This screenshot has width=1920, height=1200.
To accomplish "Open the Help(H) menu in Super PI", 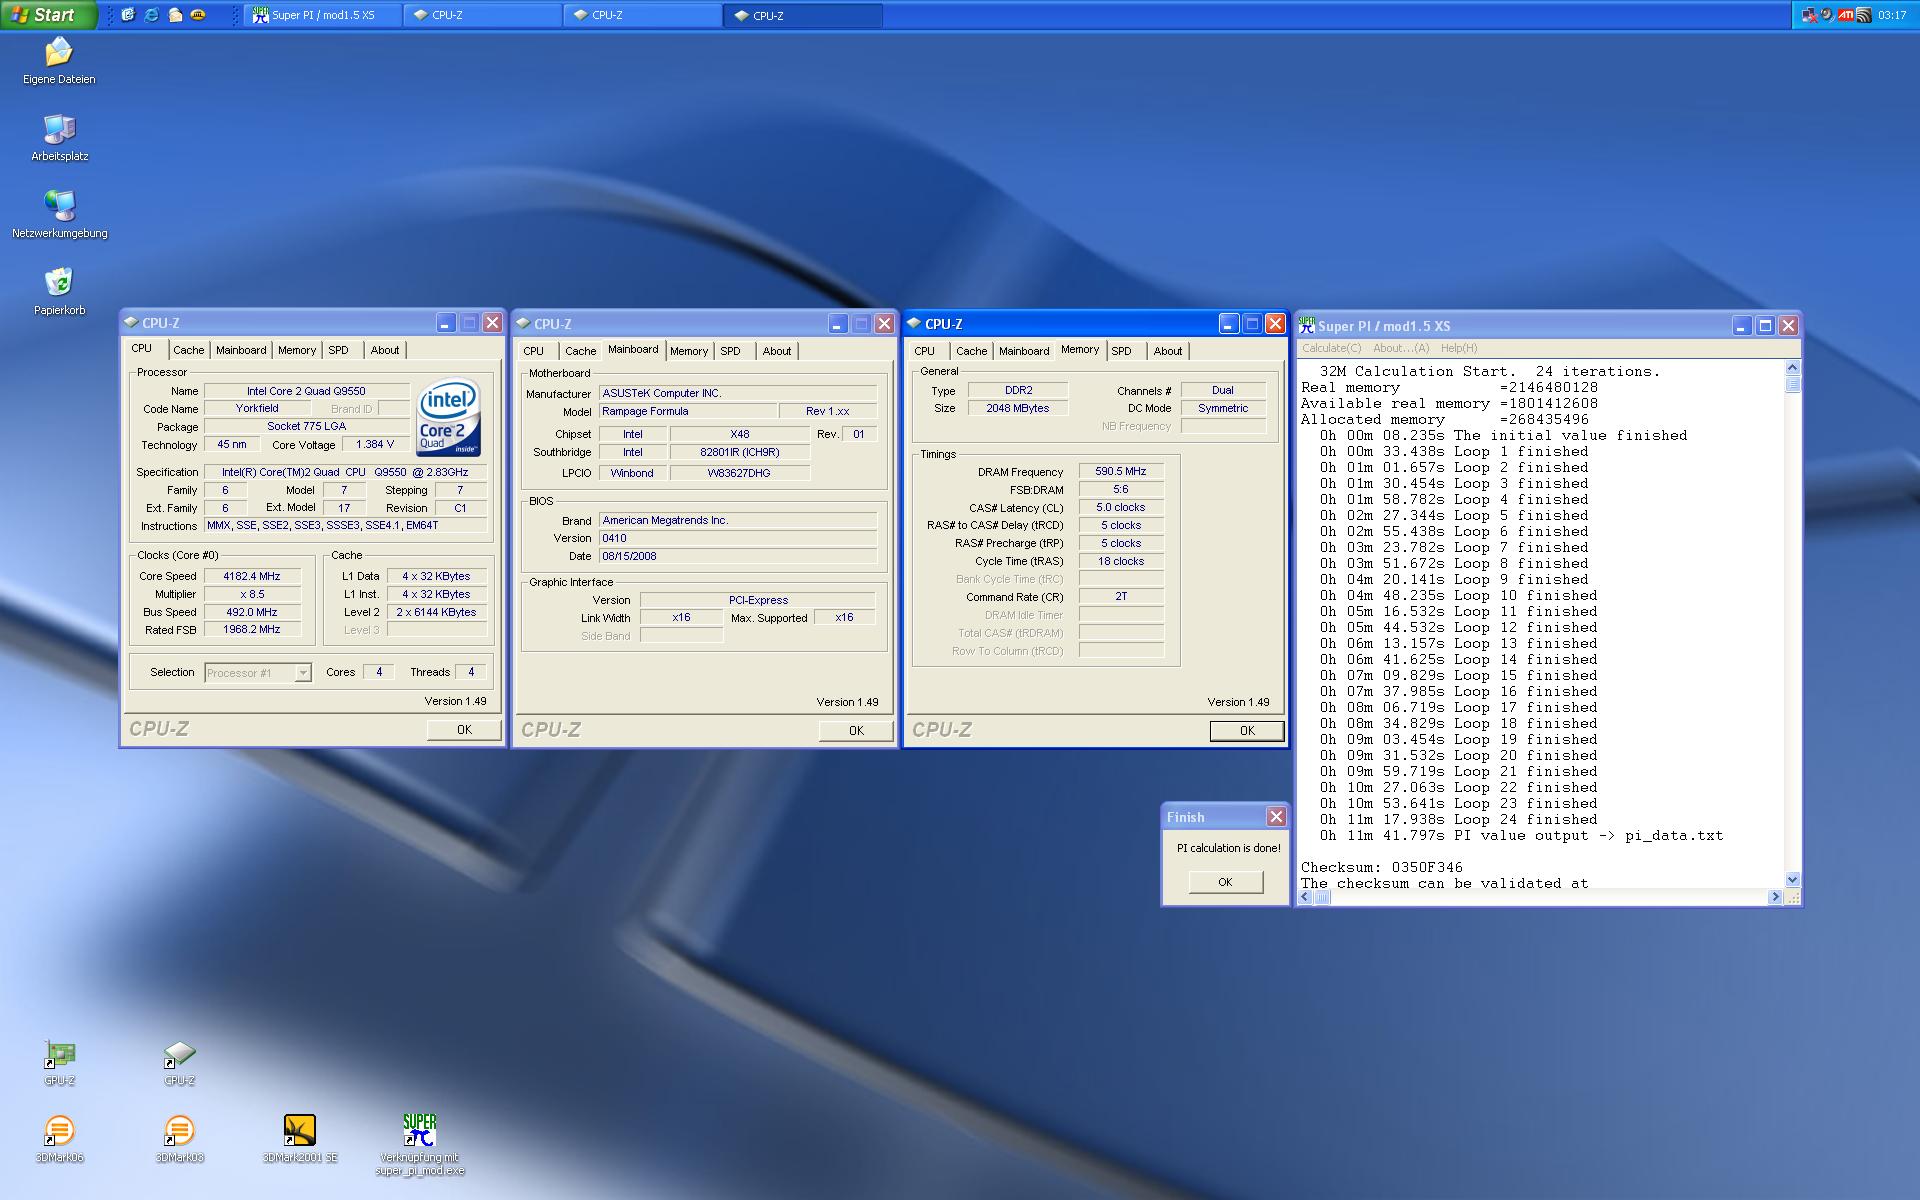I will (x=1459, y=348).
